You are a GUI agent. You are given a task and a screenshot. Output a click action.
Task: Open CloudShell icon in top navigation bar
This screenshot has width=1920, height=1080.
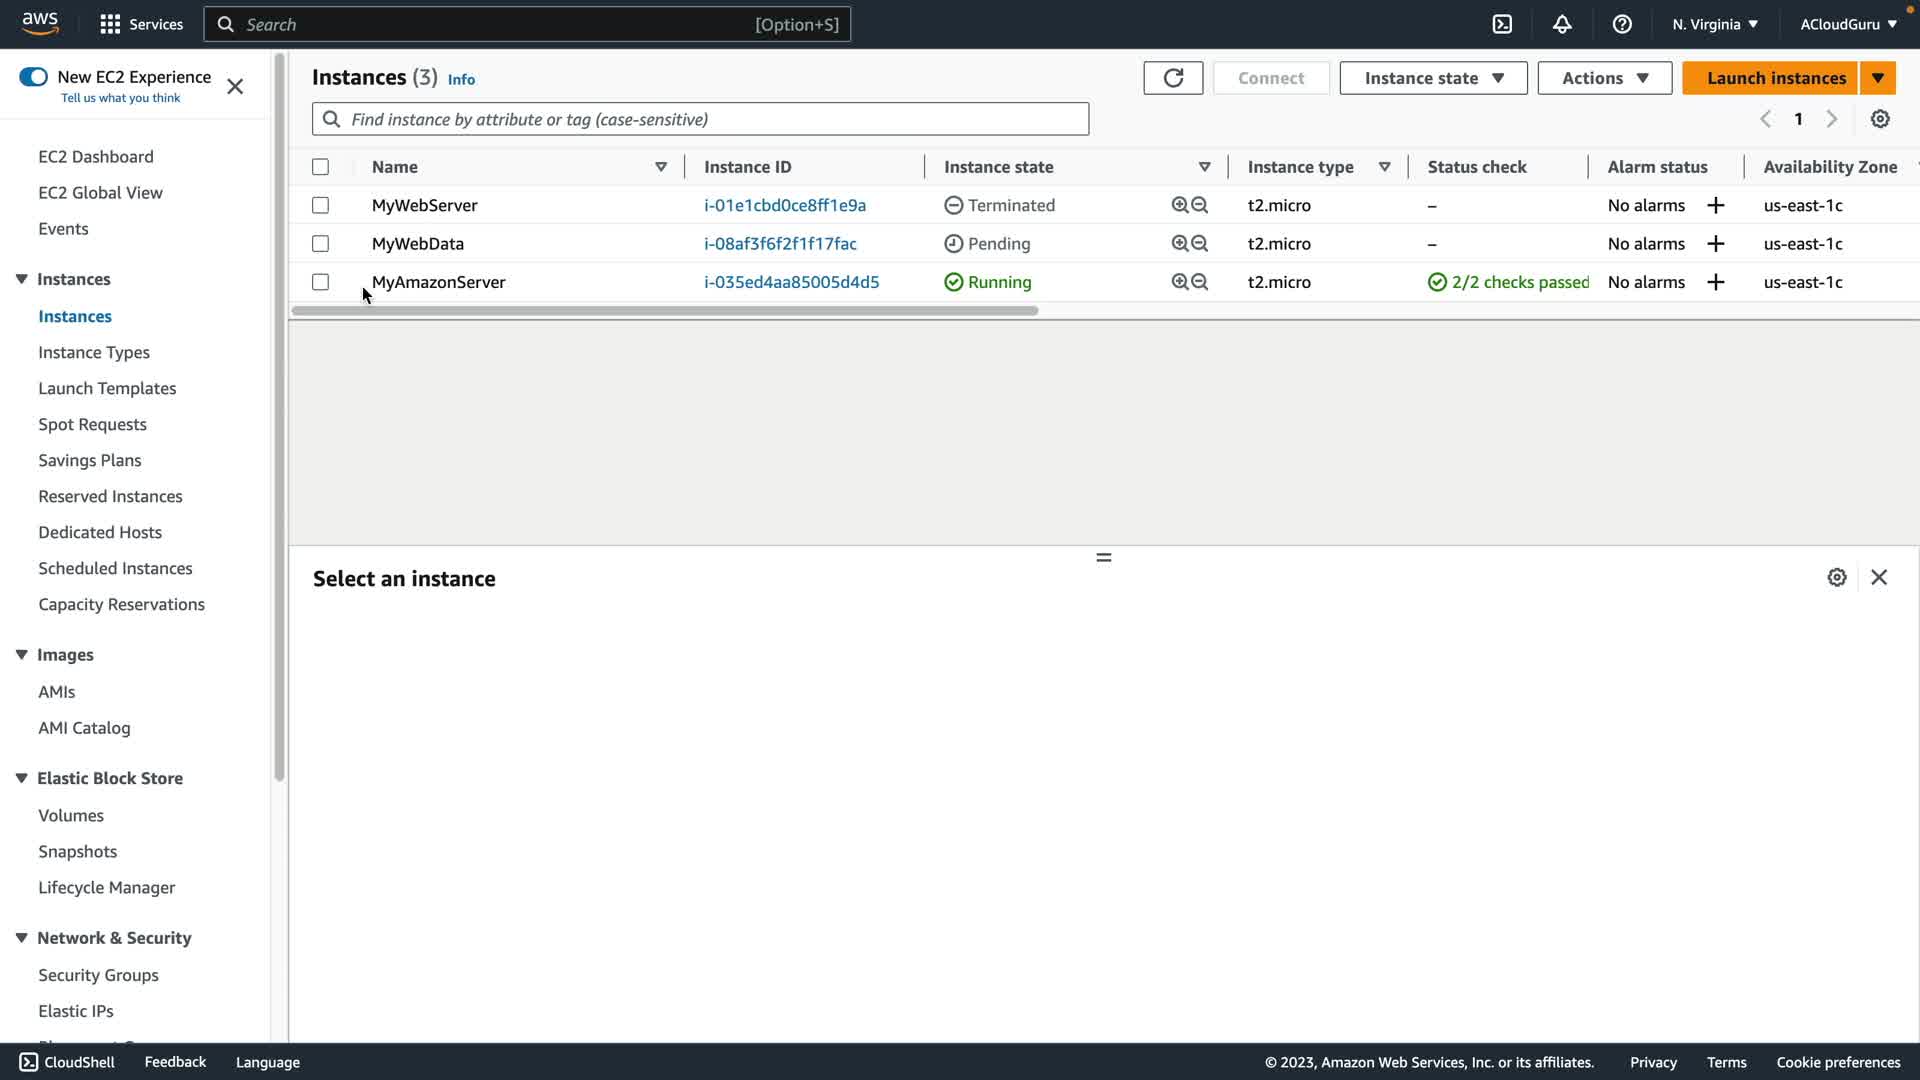pyautogui.click(x=1502, y=24)
